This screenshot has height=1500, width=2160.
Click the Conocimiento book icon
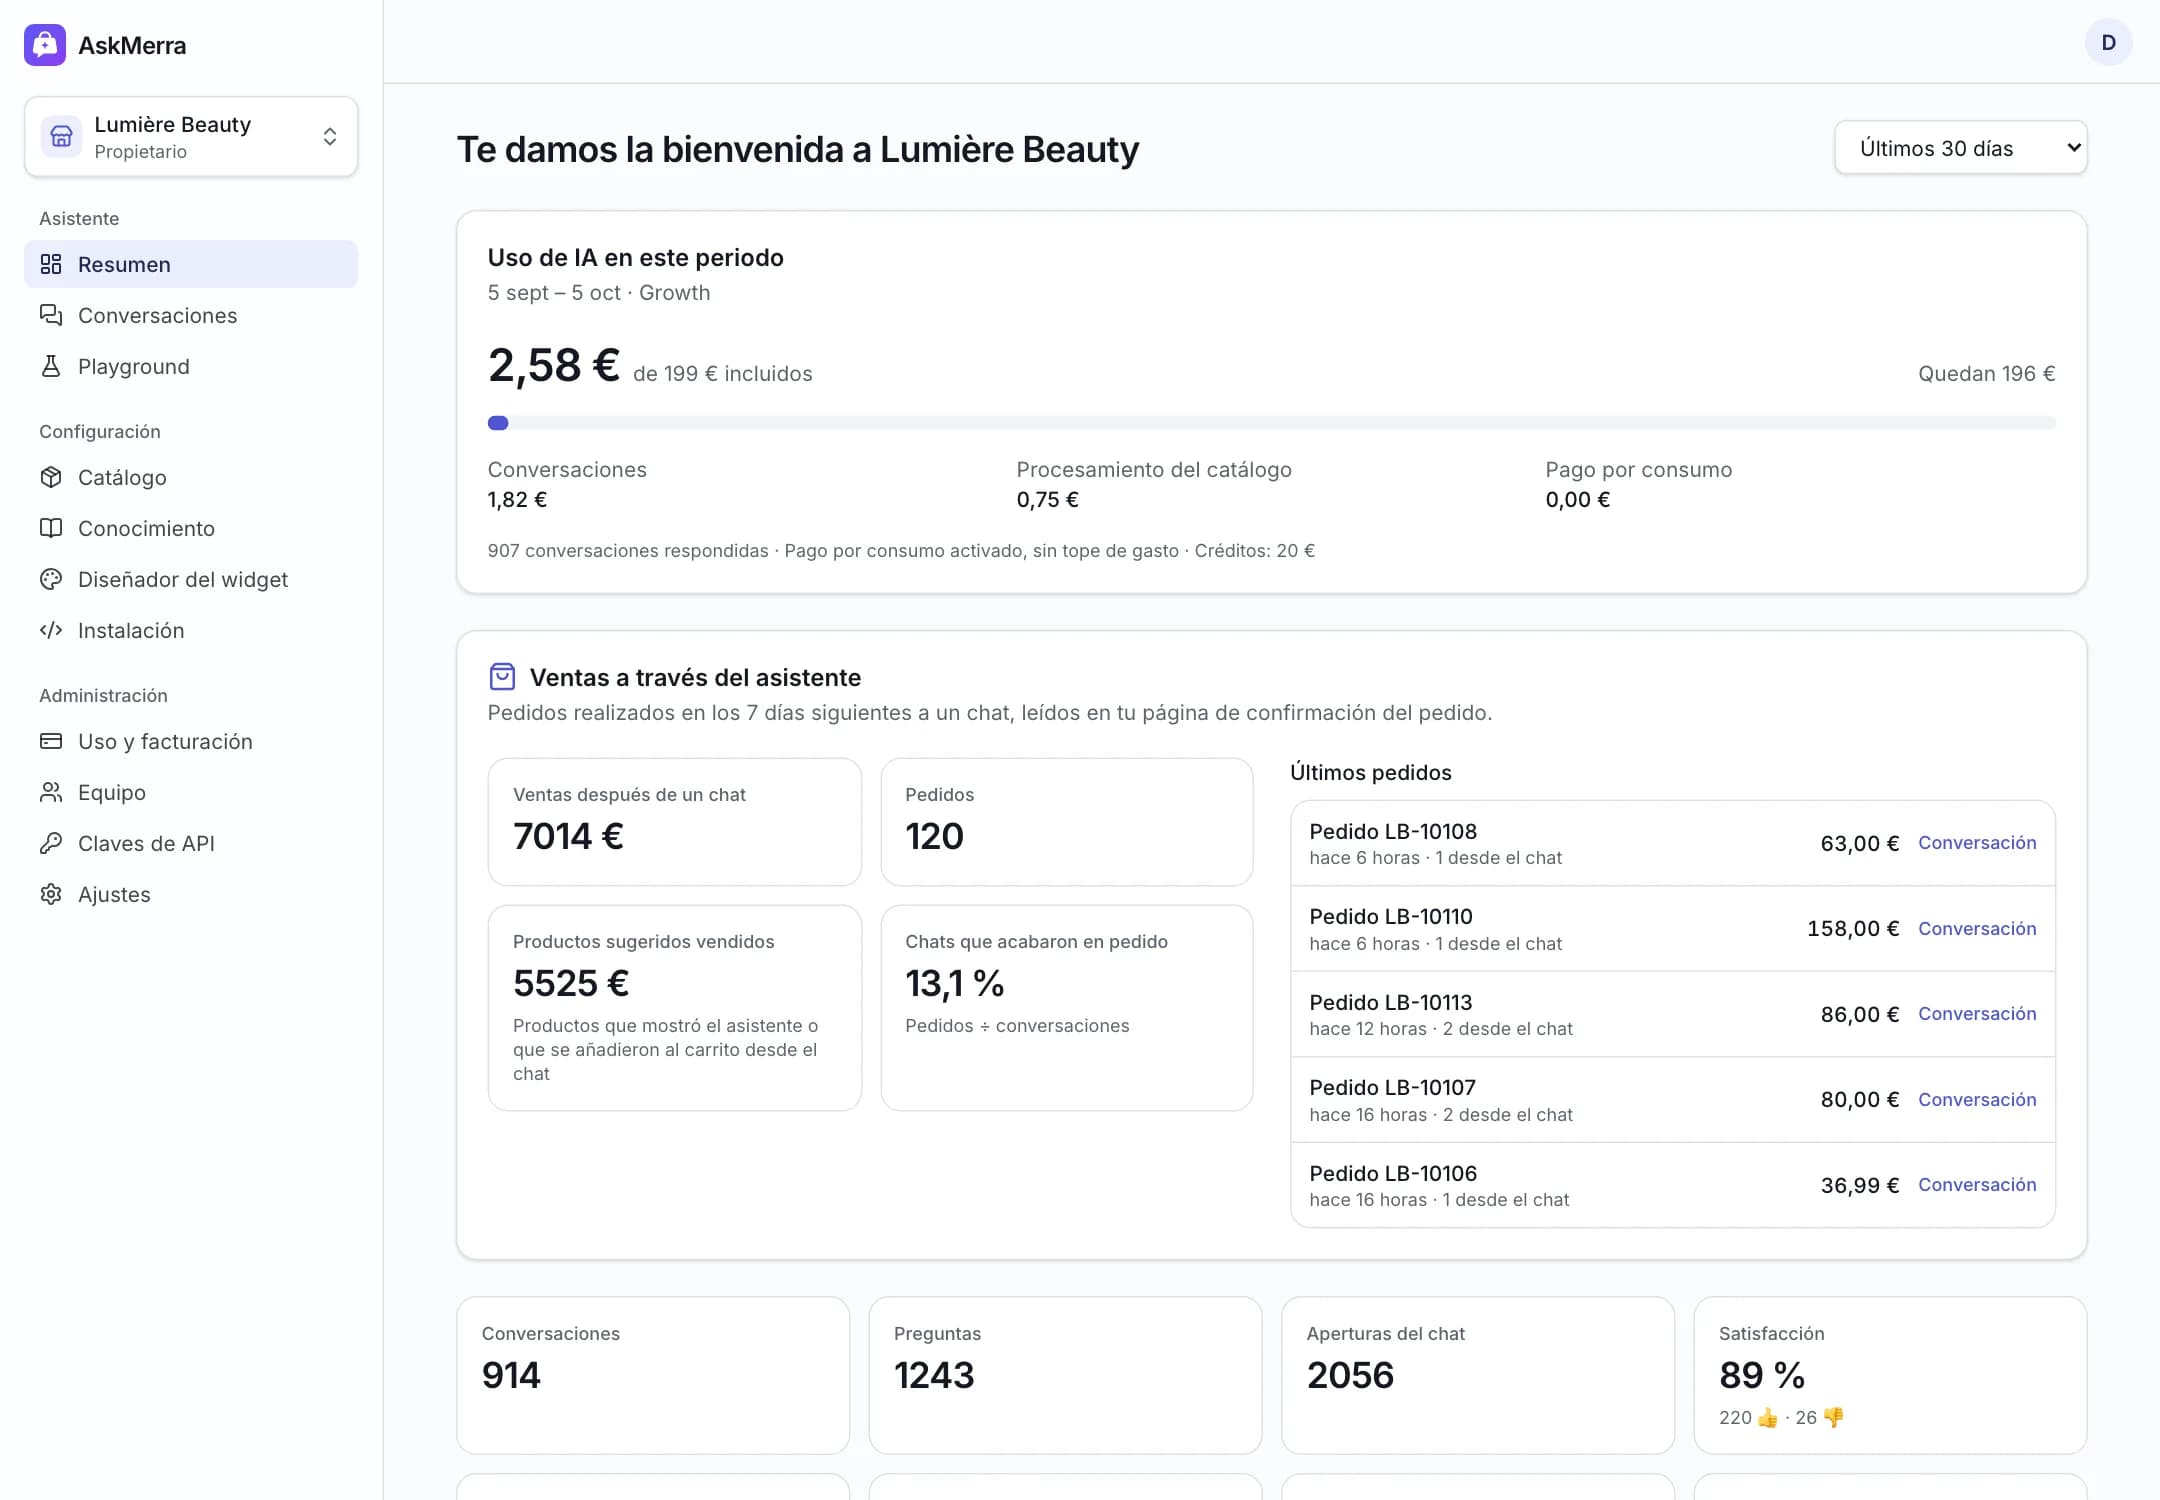(x=51, y=528)
